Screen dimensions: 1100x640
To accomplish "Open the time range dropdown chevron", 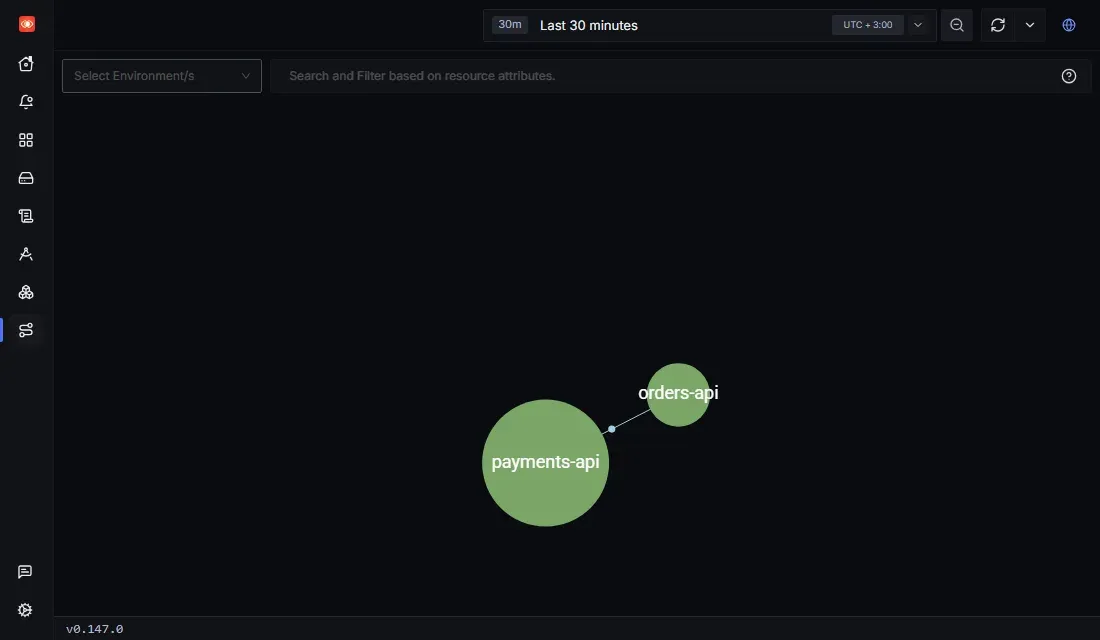I will pyautogui.click(x=918, y=25).
